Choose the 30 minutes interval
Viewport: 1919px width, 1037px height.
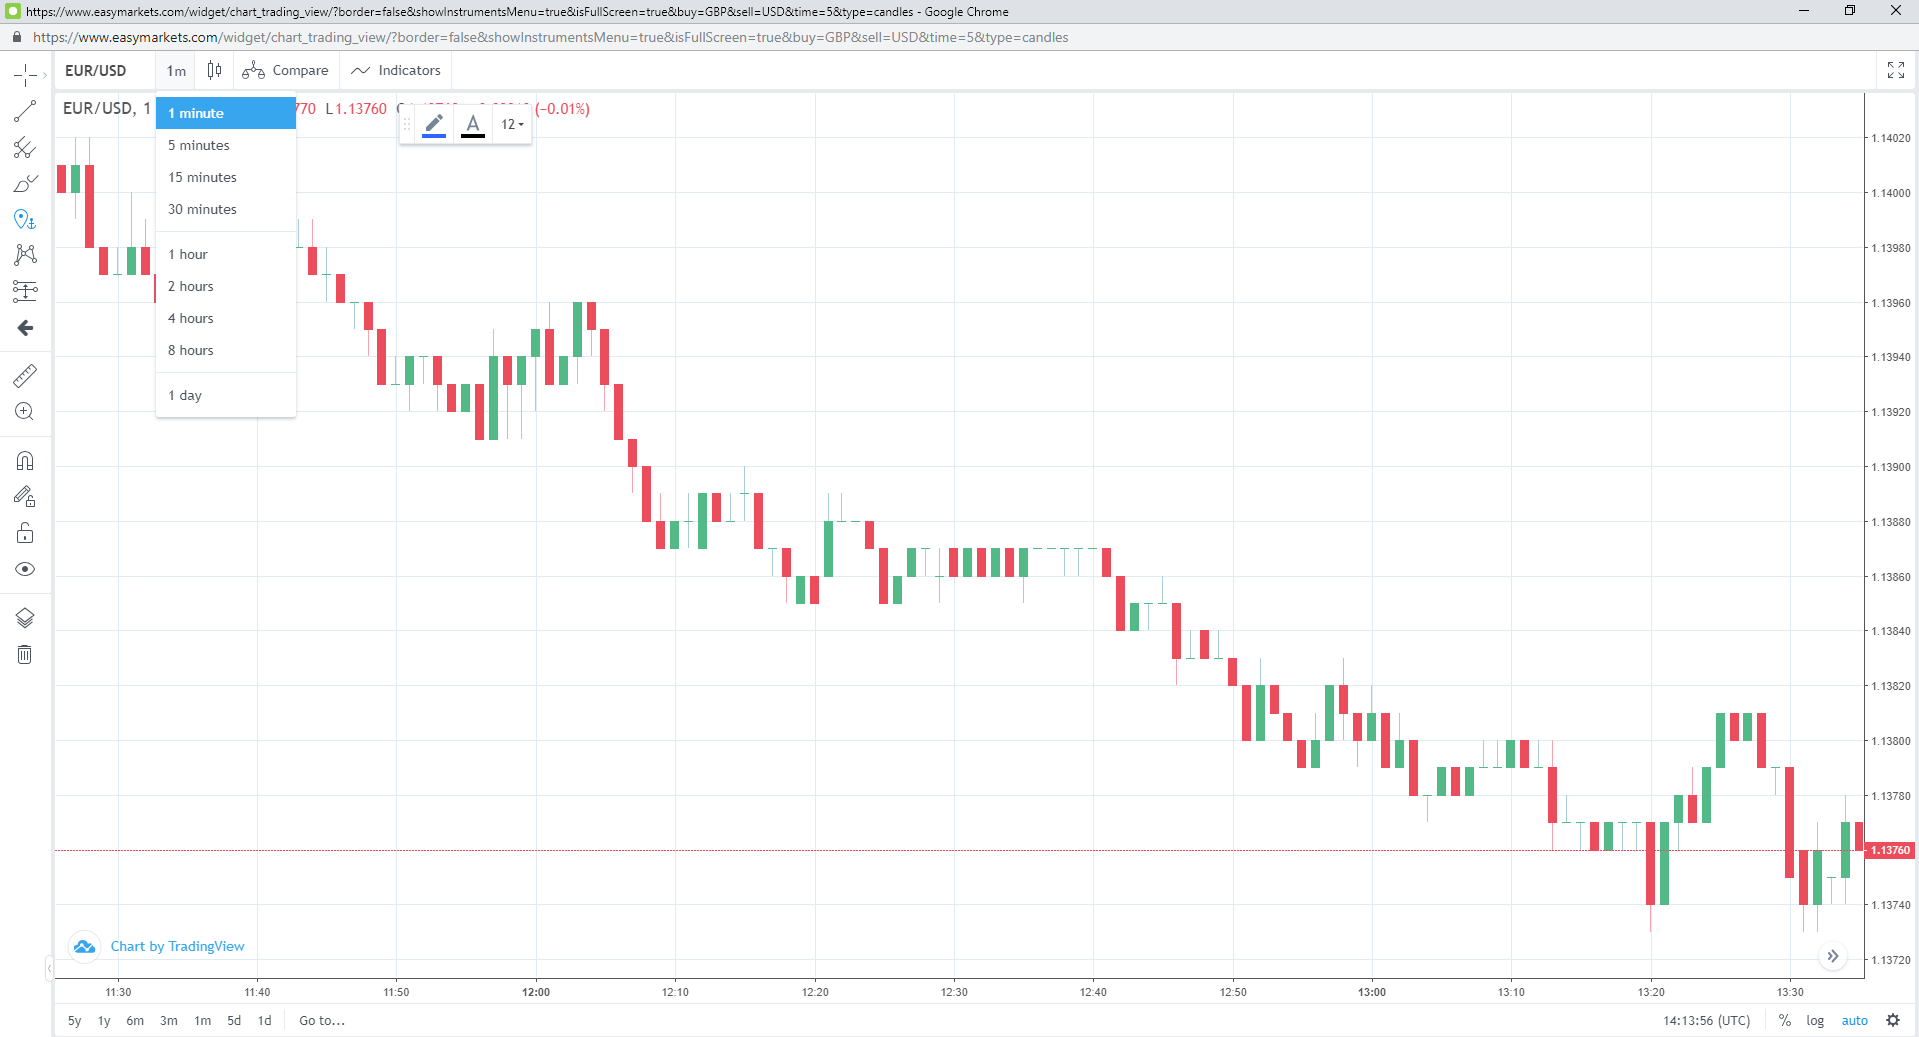226,209
